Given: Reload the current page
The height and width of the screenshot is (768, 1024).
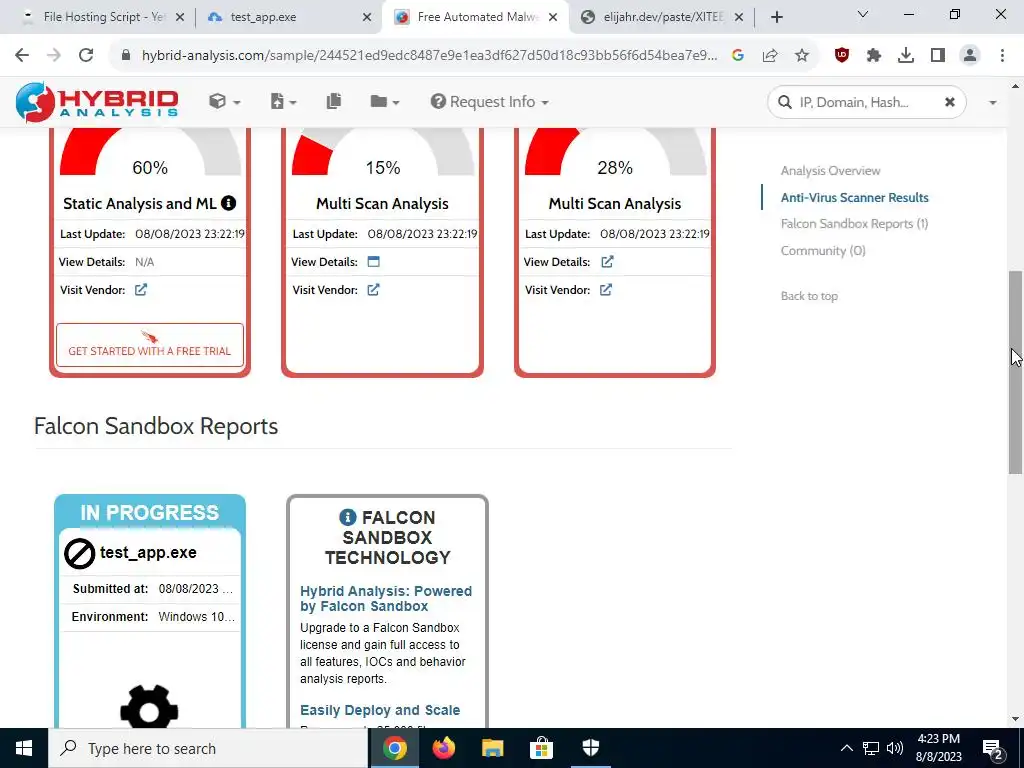Looking at the screenshot, I should coord(86,56).
